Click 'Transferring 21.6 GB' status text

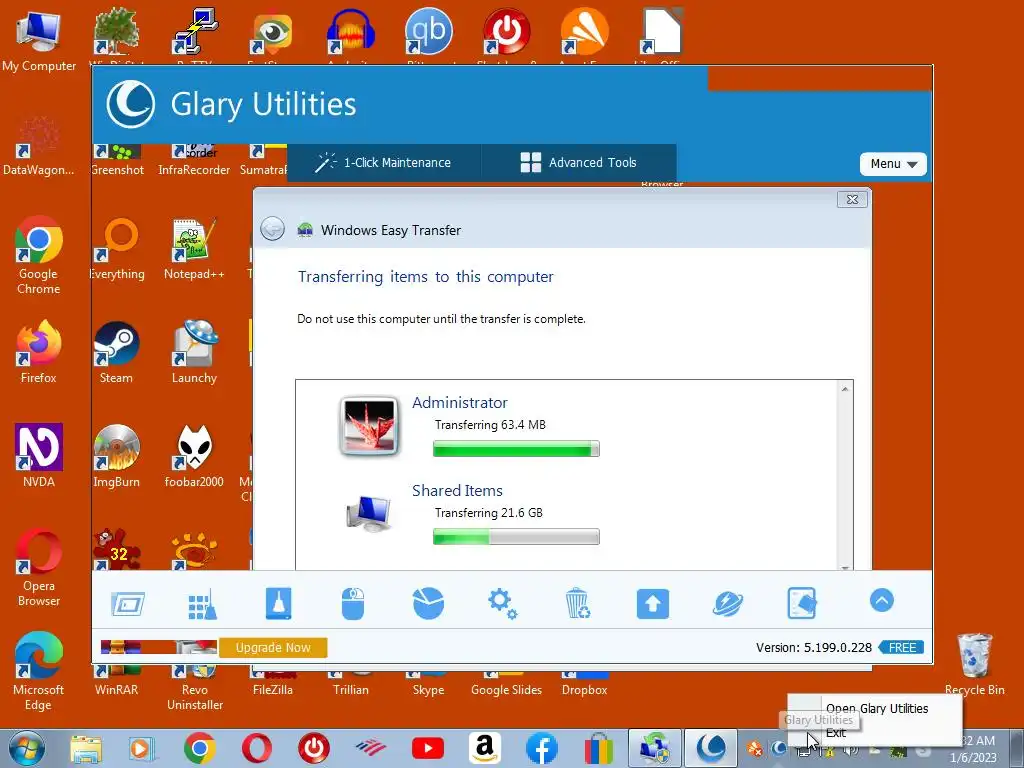[x=489, y=513]
